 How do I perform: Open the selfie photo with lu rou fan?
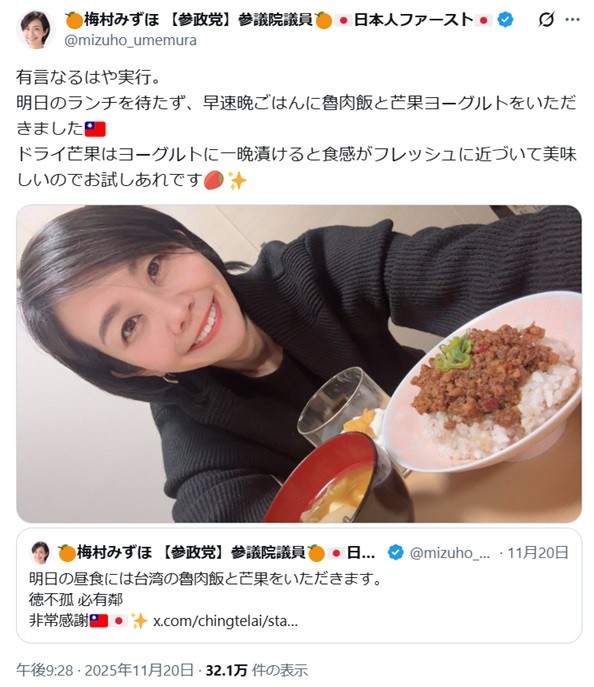click(299, 364)
